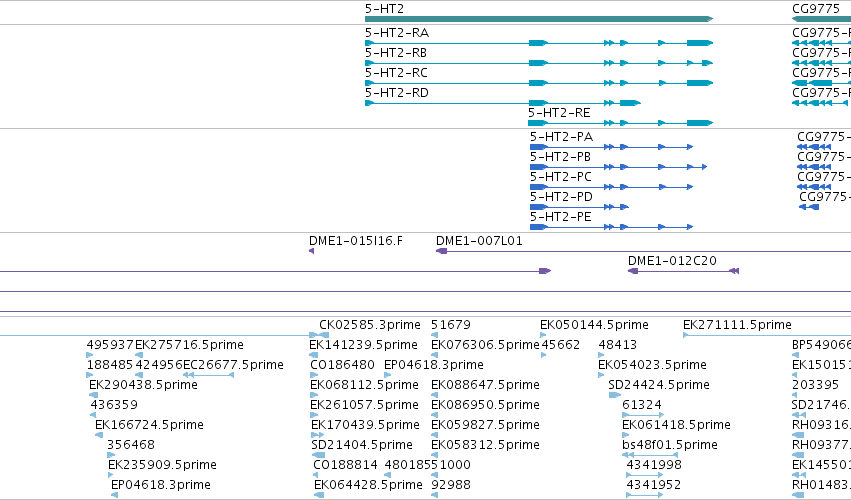851x500 pixels.
Task: Select the 5-HT2-RE transcript
Action: [620, 123]
